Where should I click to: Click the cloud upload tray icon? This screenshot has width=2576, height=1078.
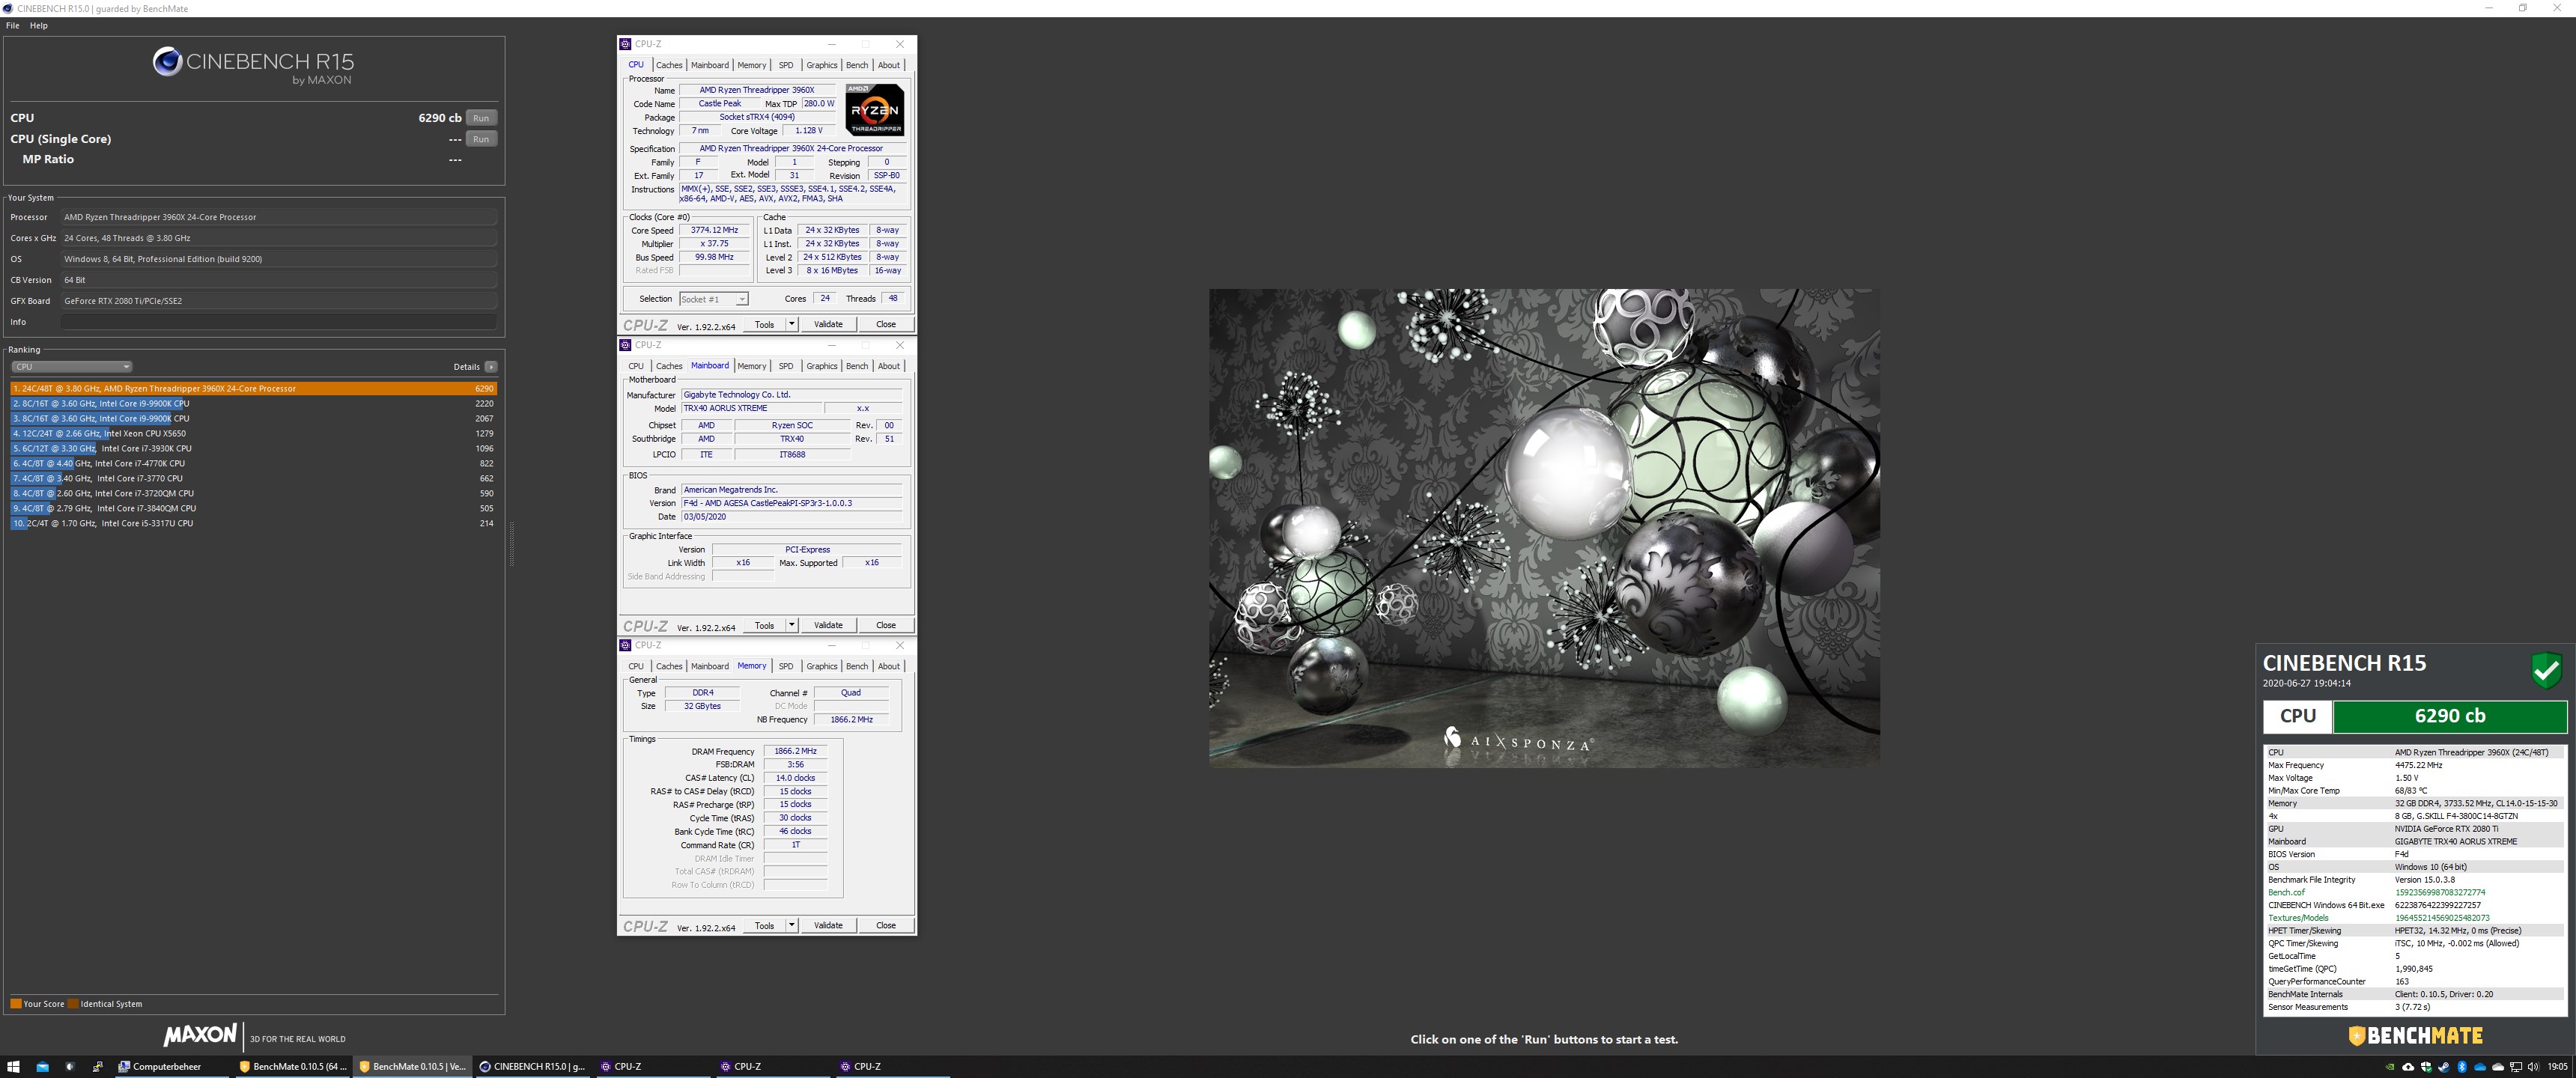[x=2409, y=1067]
